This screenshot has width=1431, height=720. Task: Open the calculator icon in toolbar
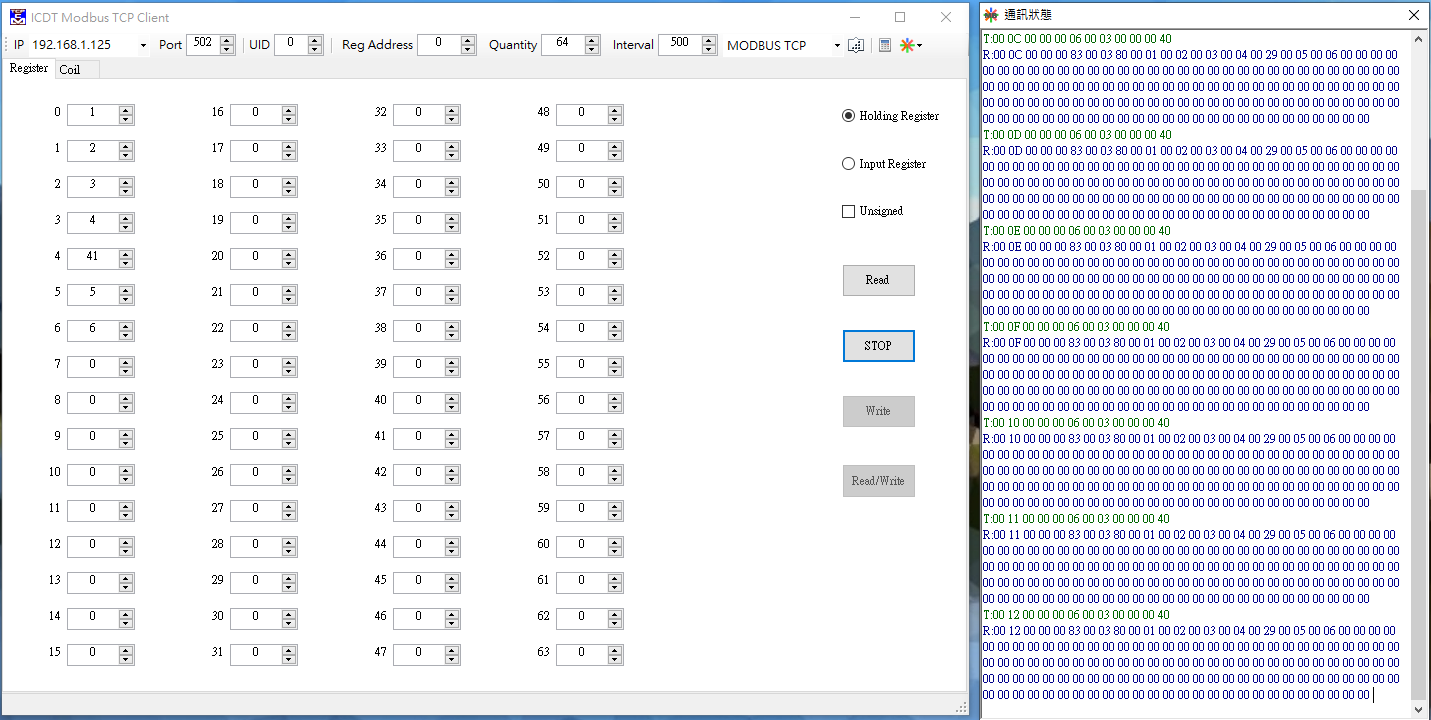(x=885, y=45)
